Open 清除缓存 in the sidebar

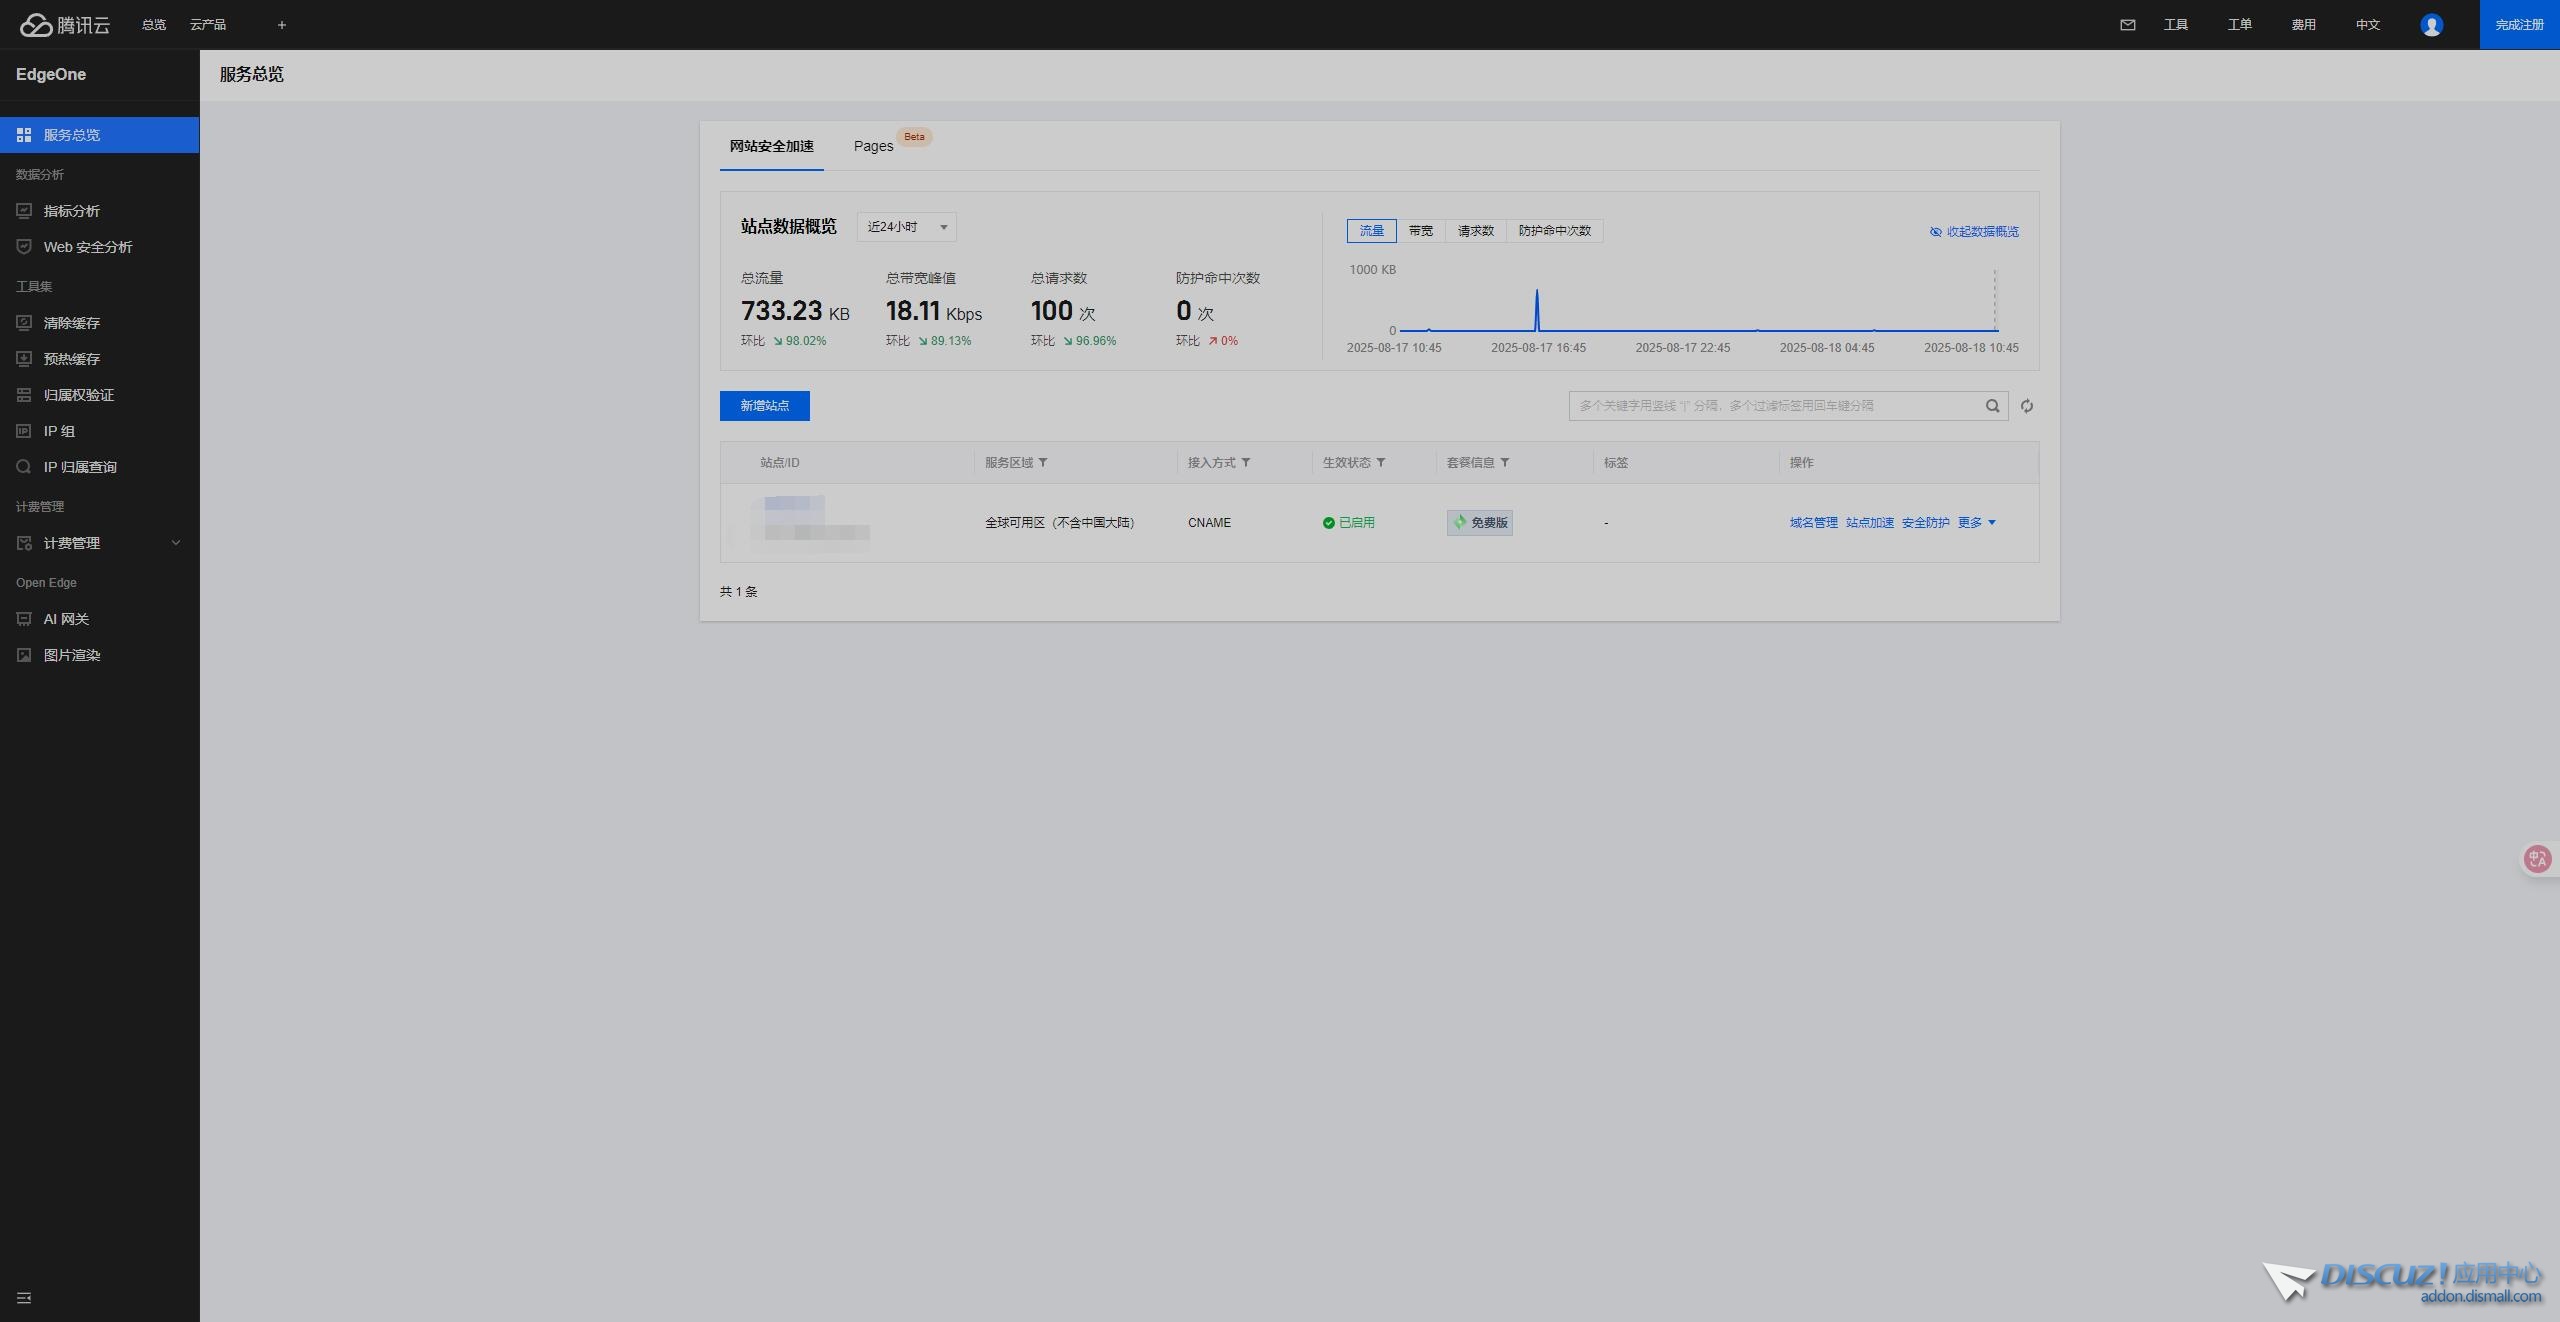pos(71,323)
